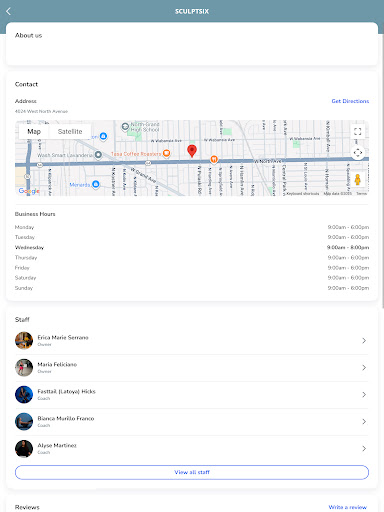Viewport: 384px width, 512px height.
Task: Click North-Grand High School map marker
Action: click(125, 127)
